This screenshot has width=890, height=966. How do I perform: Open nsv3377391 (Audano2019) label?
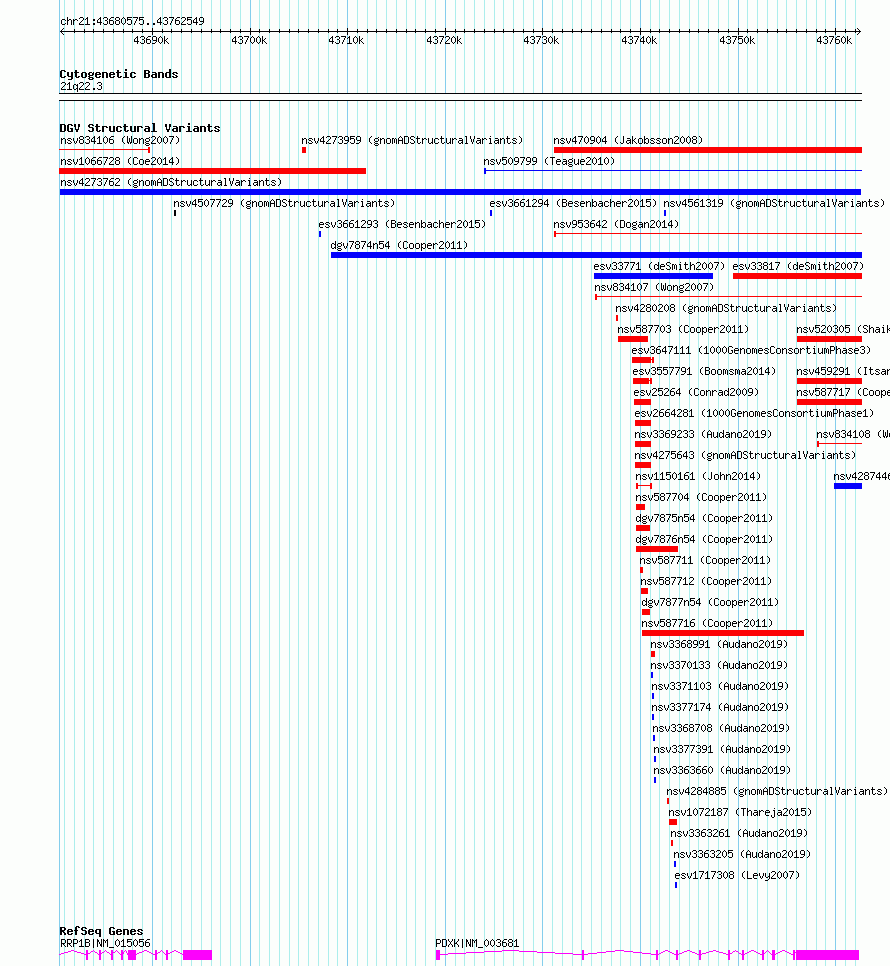click(x=722, y=749)
